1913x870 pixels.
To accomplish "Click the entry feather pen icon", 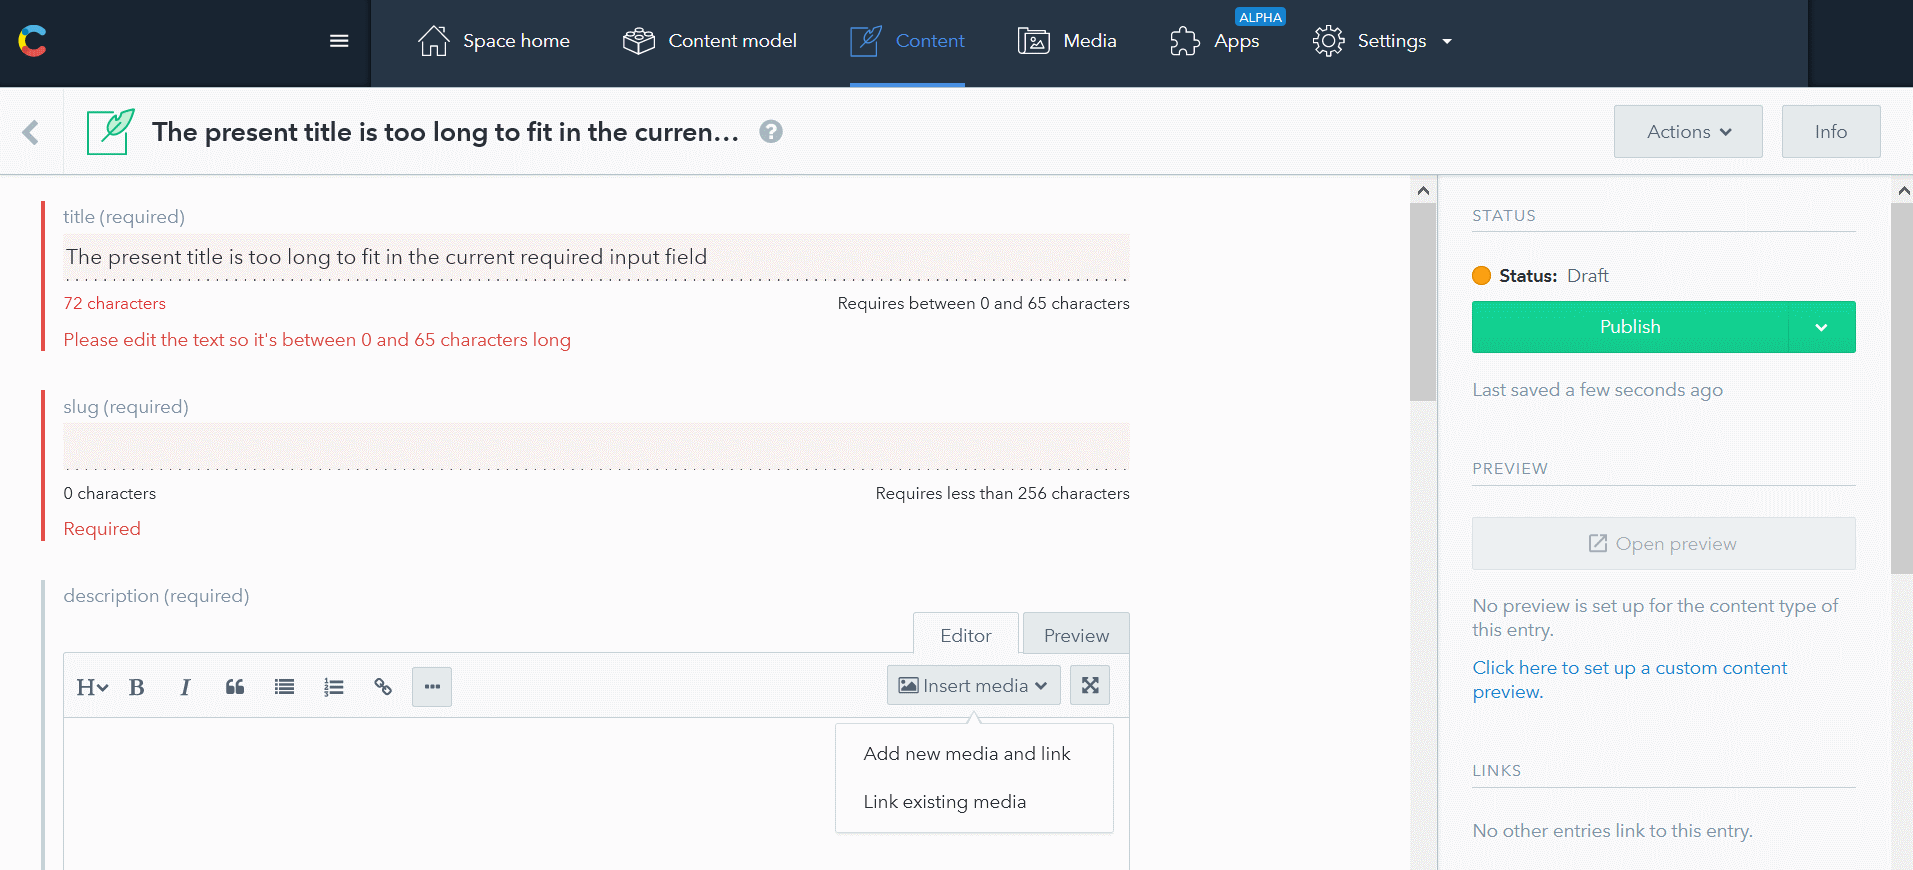I will click(110, 132).
